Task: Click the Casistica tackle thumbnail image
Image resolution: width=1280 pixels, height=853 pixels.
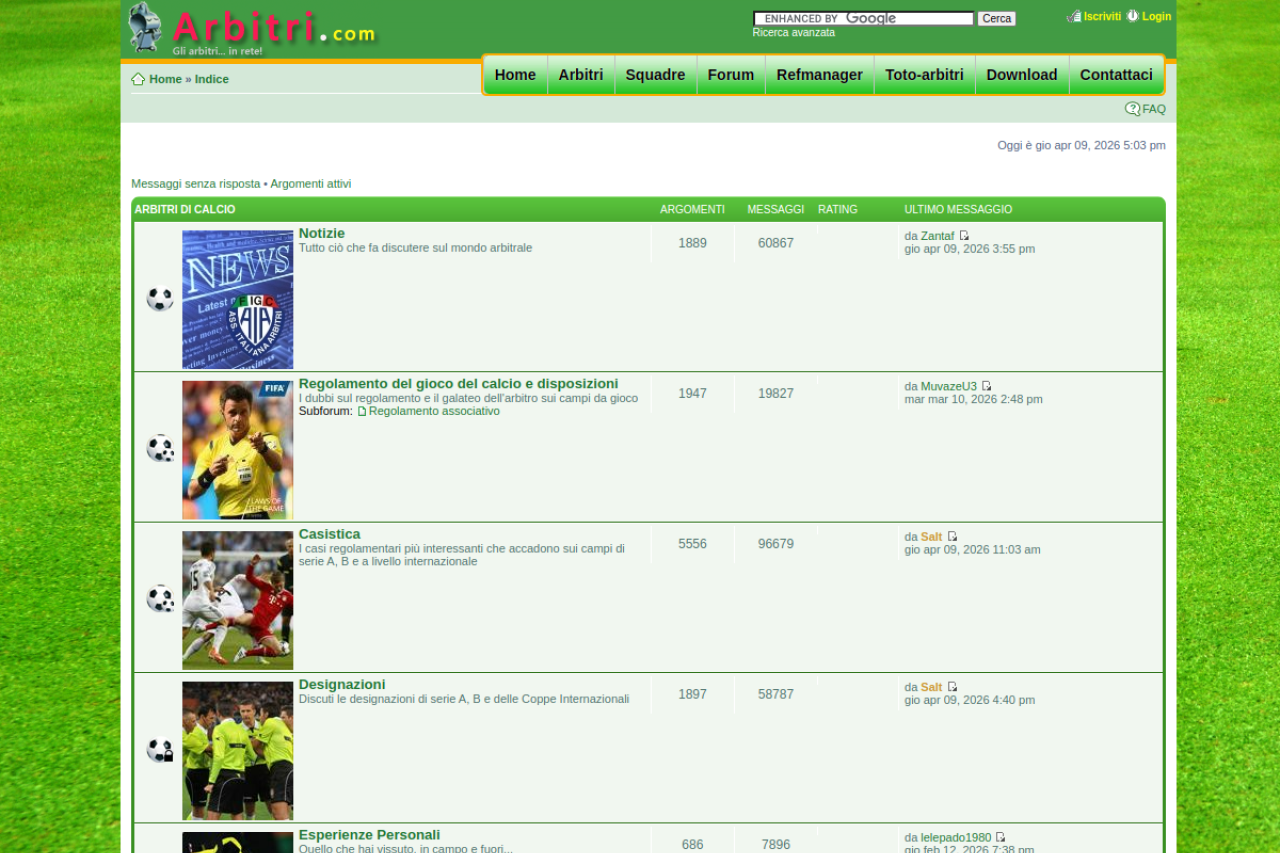Action: click(238, 600)
